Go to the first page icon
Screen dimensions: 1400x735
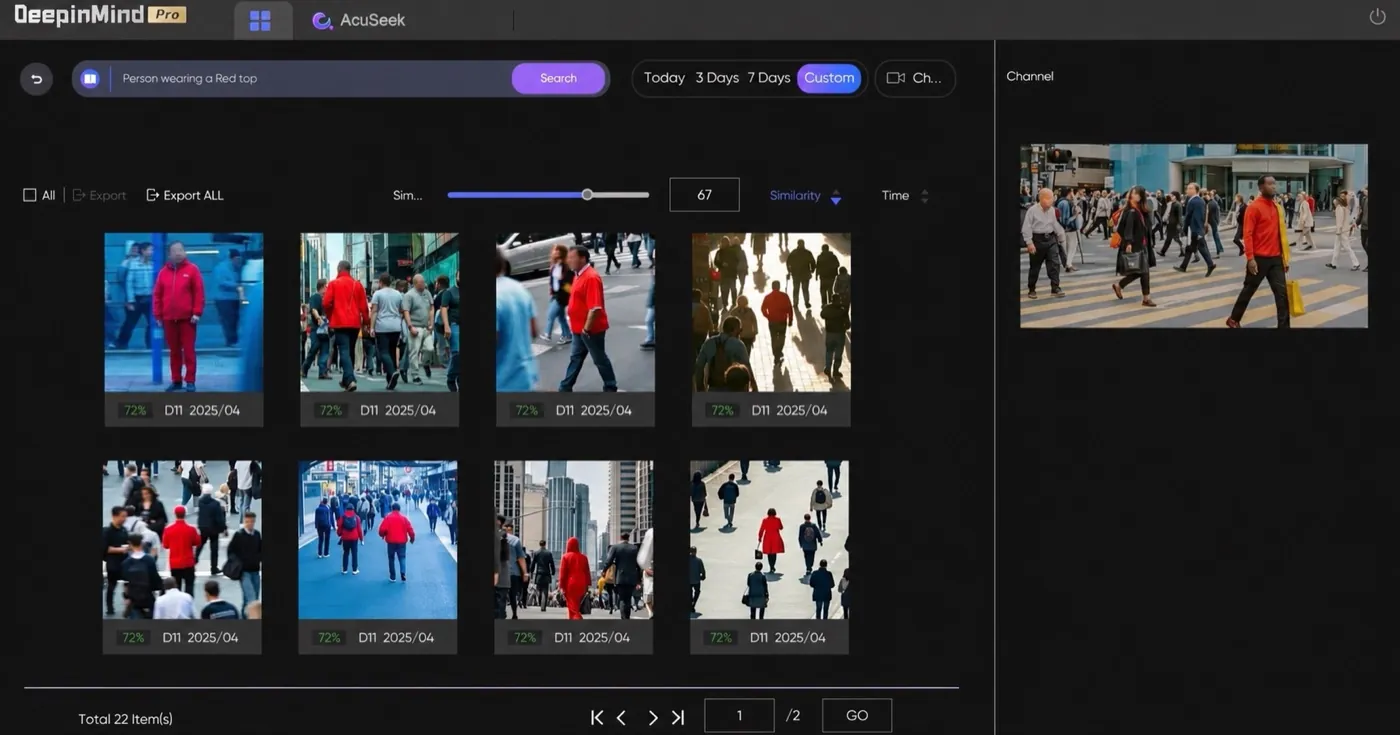597,717
